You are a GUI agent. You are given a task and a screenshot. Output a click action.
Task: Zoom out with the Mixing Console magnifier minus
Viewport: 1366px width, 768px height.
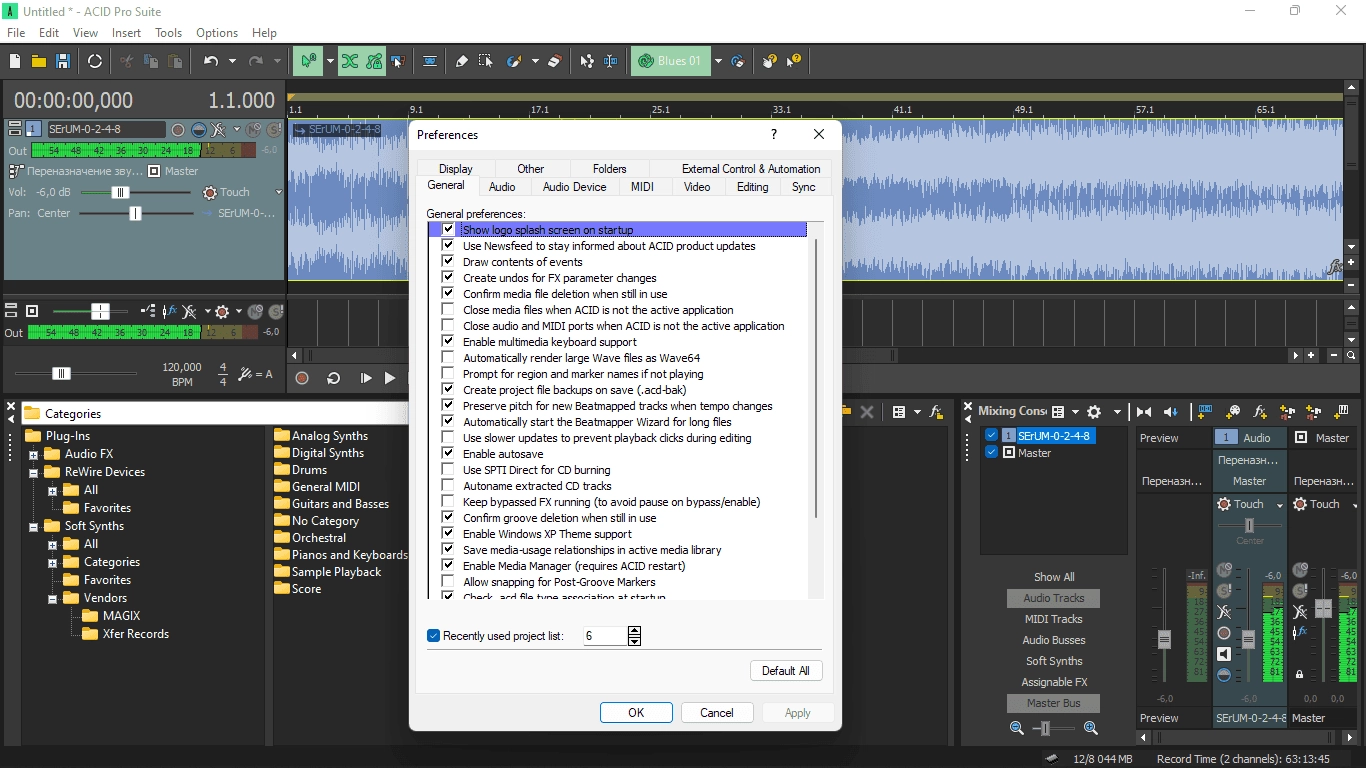(x=1017, y=729)
